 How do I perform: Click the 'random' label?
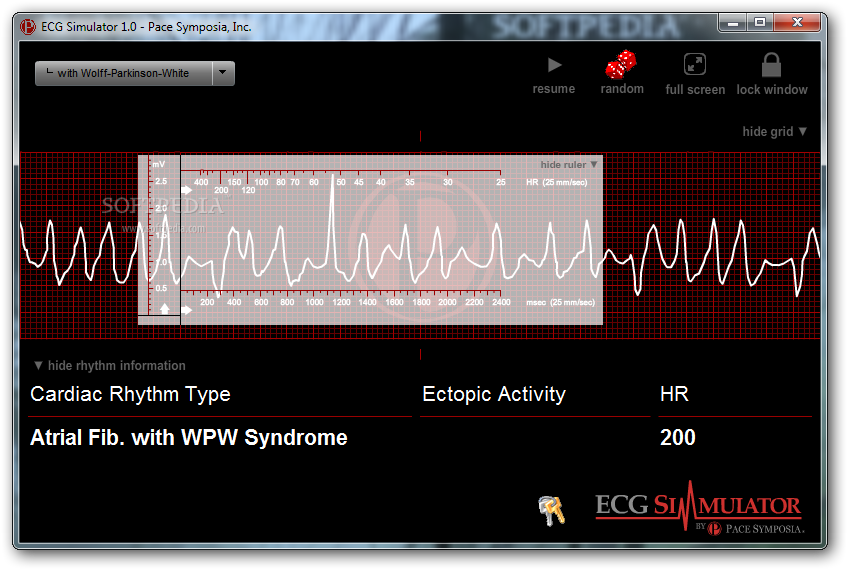pyautogui.click(x=622, y=89)
